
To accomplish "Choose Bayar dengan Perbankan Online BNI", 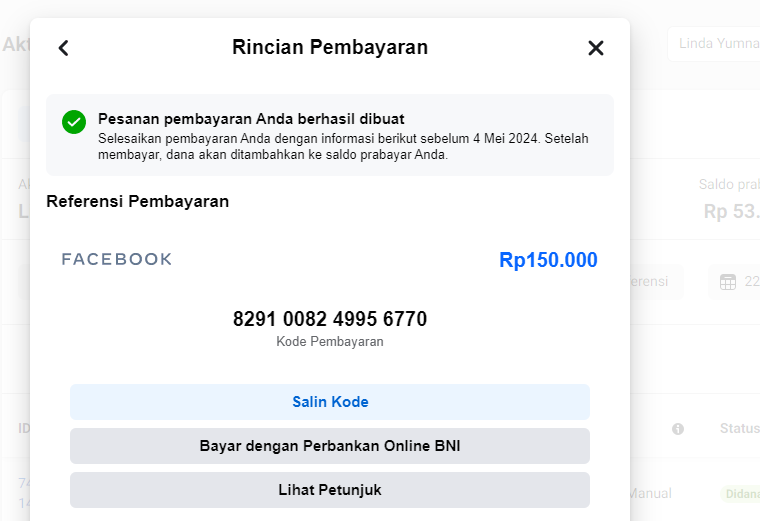I will tap(330, 446).
